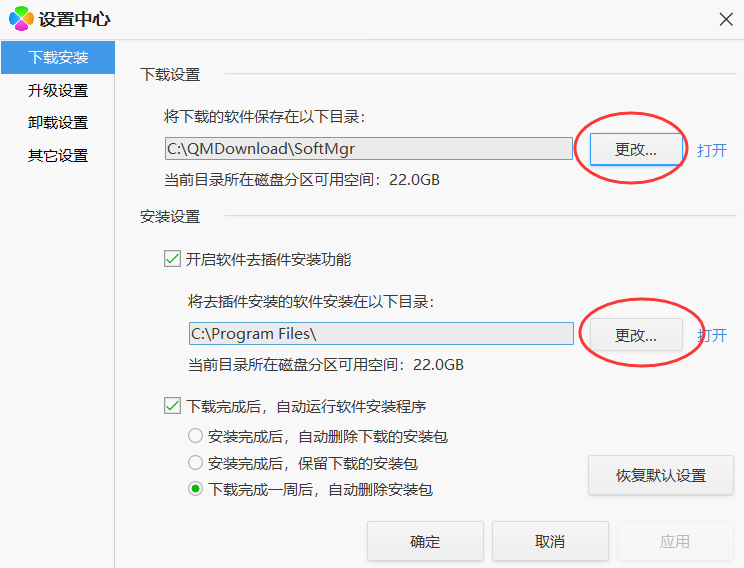Select 下载完成一周后，自动删除安装包 option
The image size is (744, 568).
[x=196, y=490]
